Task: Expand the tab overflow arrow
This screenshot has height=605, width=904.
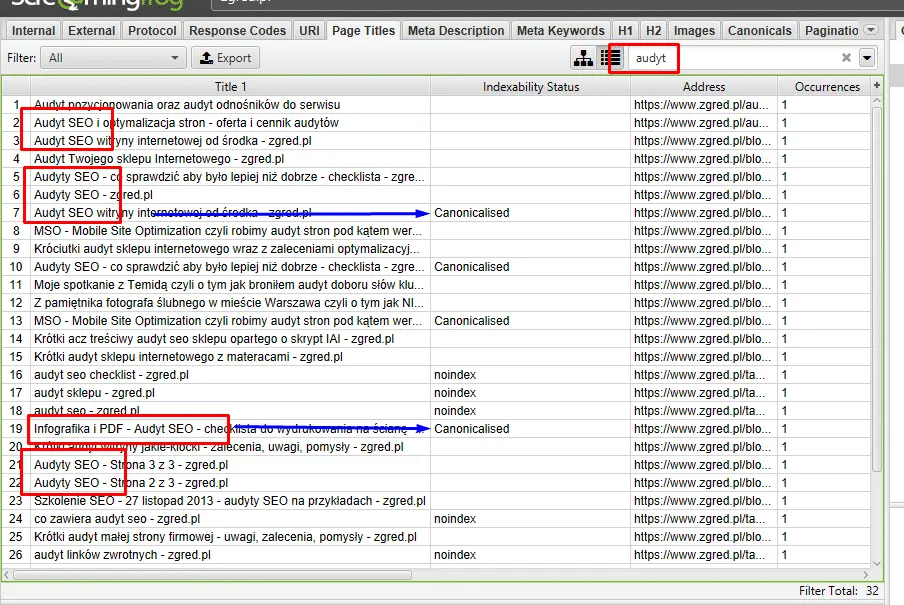Action: pos(871,29)
